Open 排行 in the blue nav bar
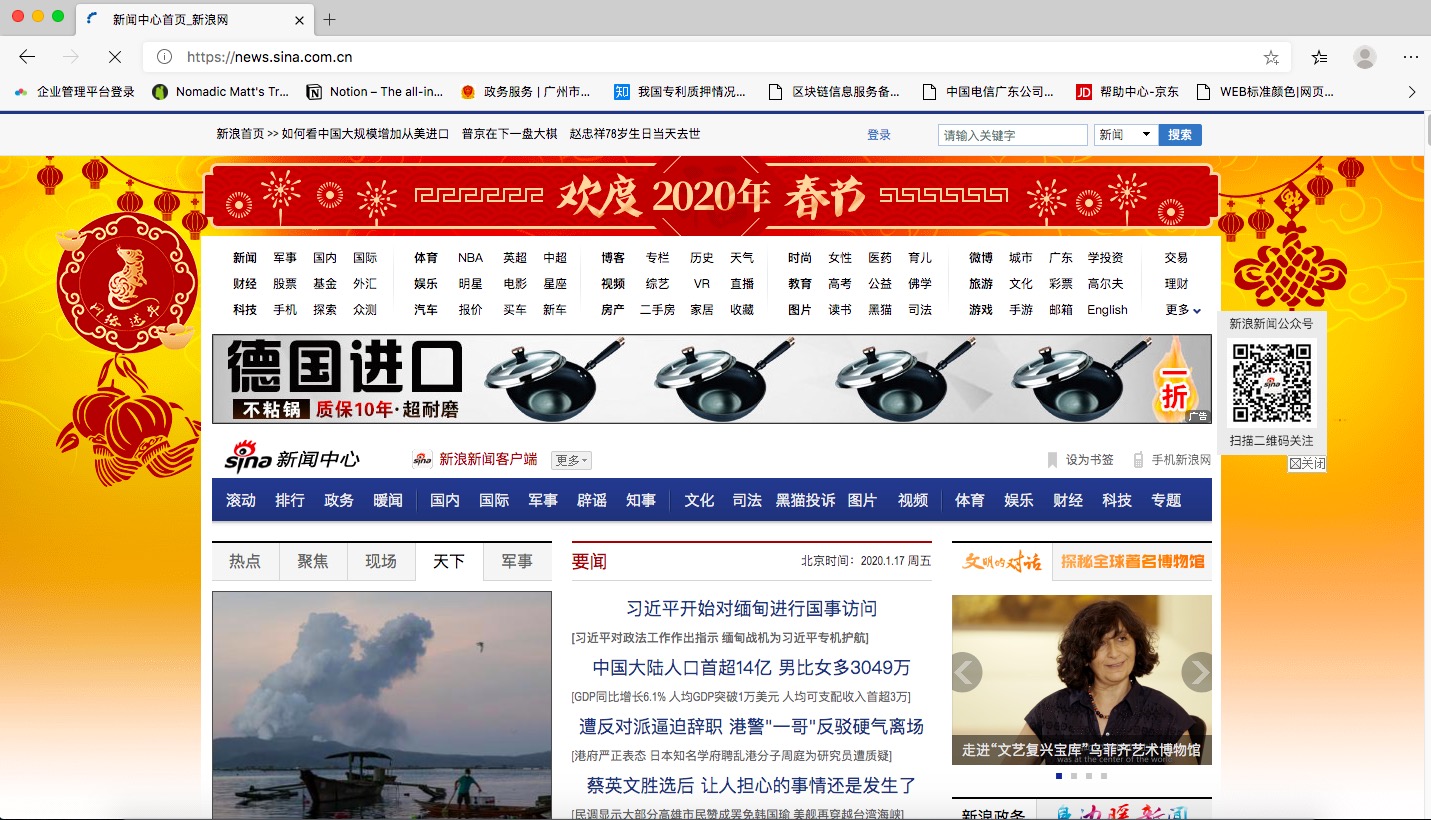 (x=290, y=500)
